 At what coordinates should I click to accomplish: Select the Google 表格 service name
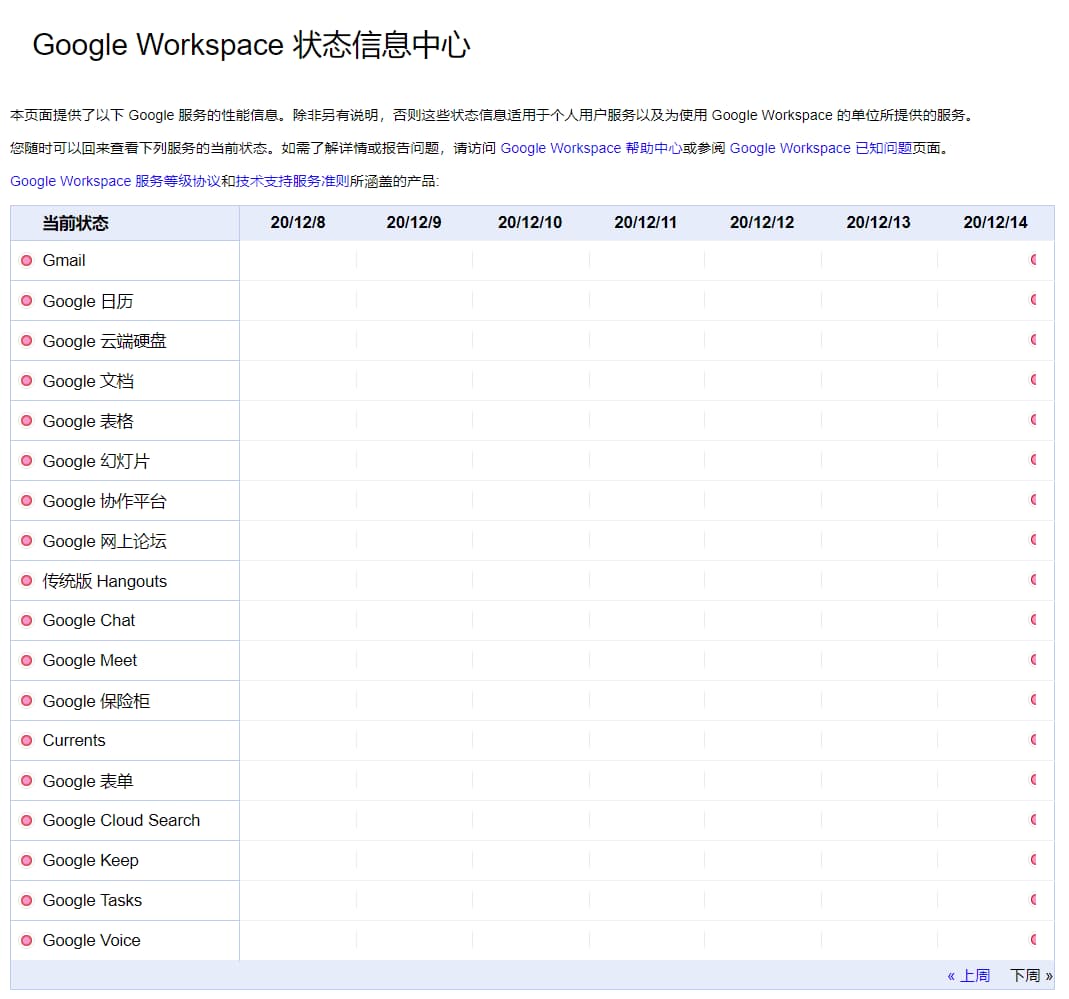click(x=88, y=421)
